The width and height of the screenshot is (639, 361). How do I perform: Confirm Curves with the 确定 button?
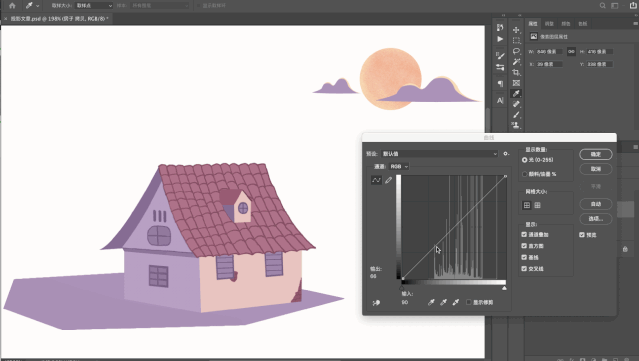[x=596, y=154]
